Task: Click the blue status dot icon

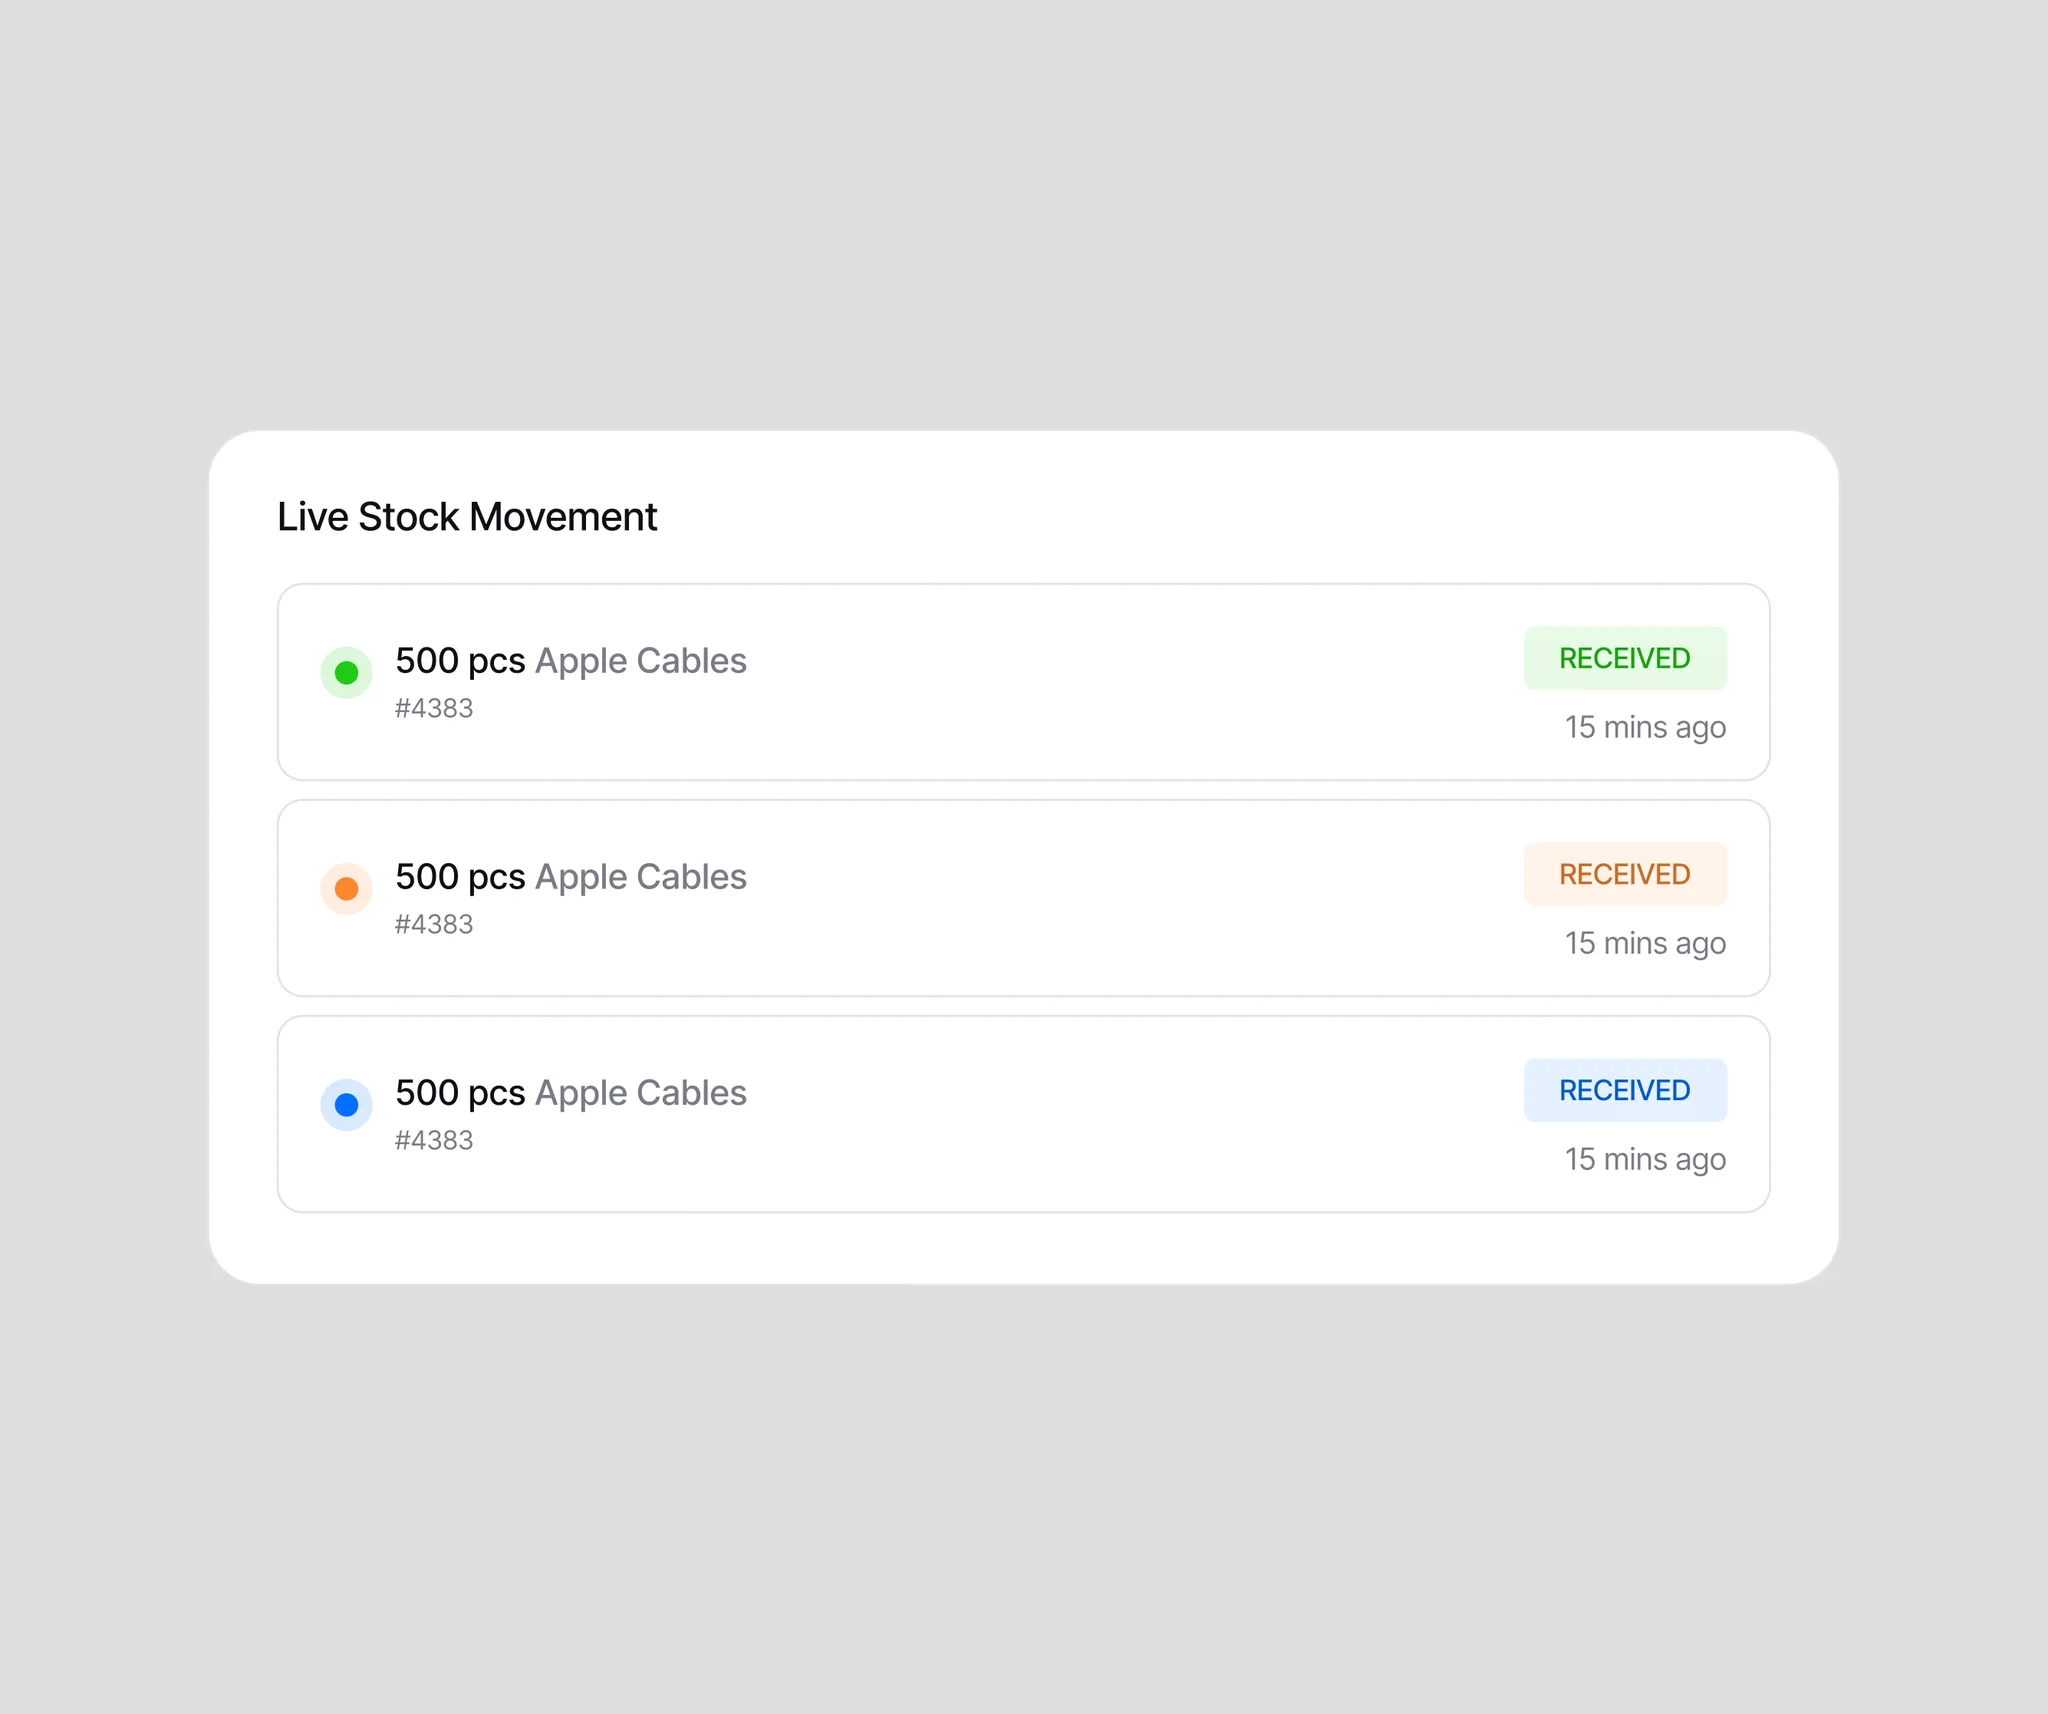Action: [x=346, y=1104]
